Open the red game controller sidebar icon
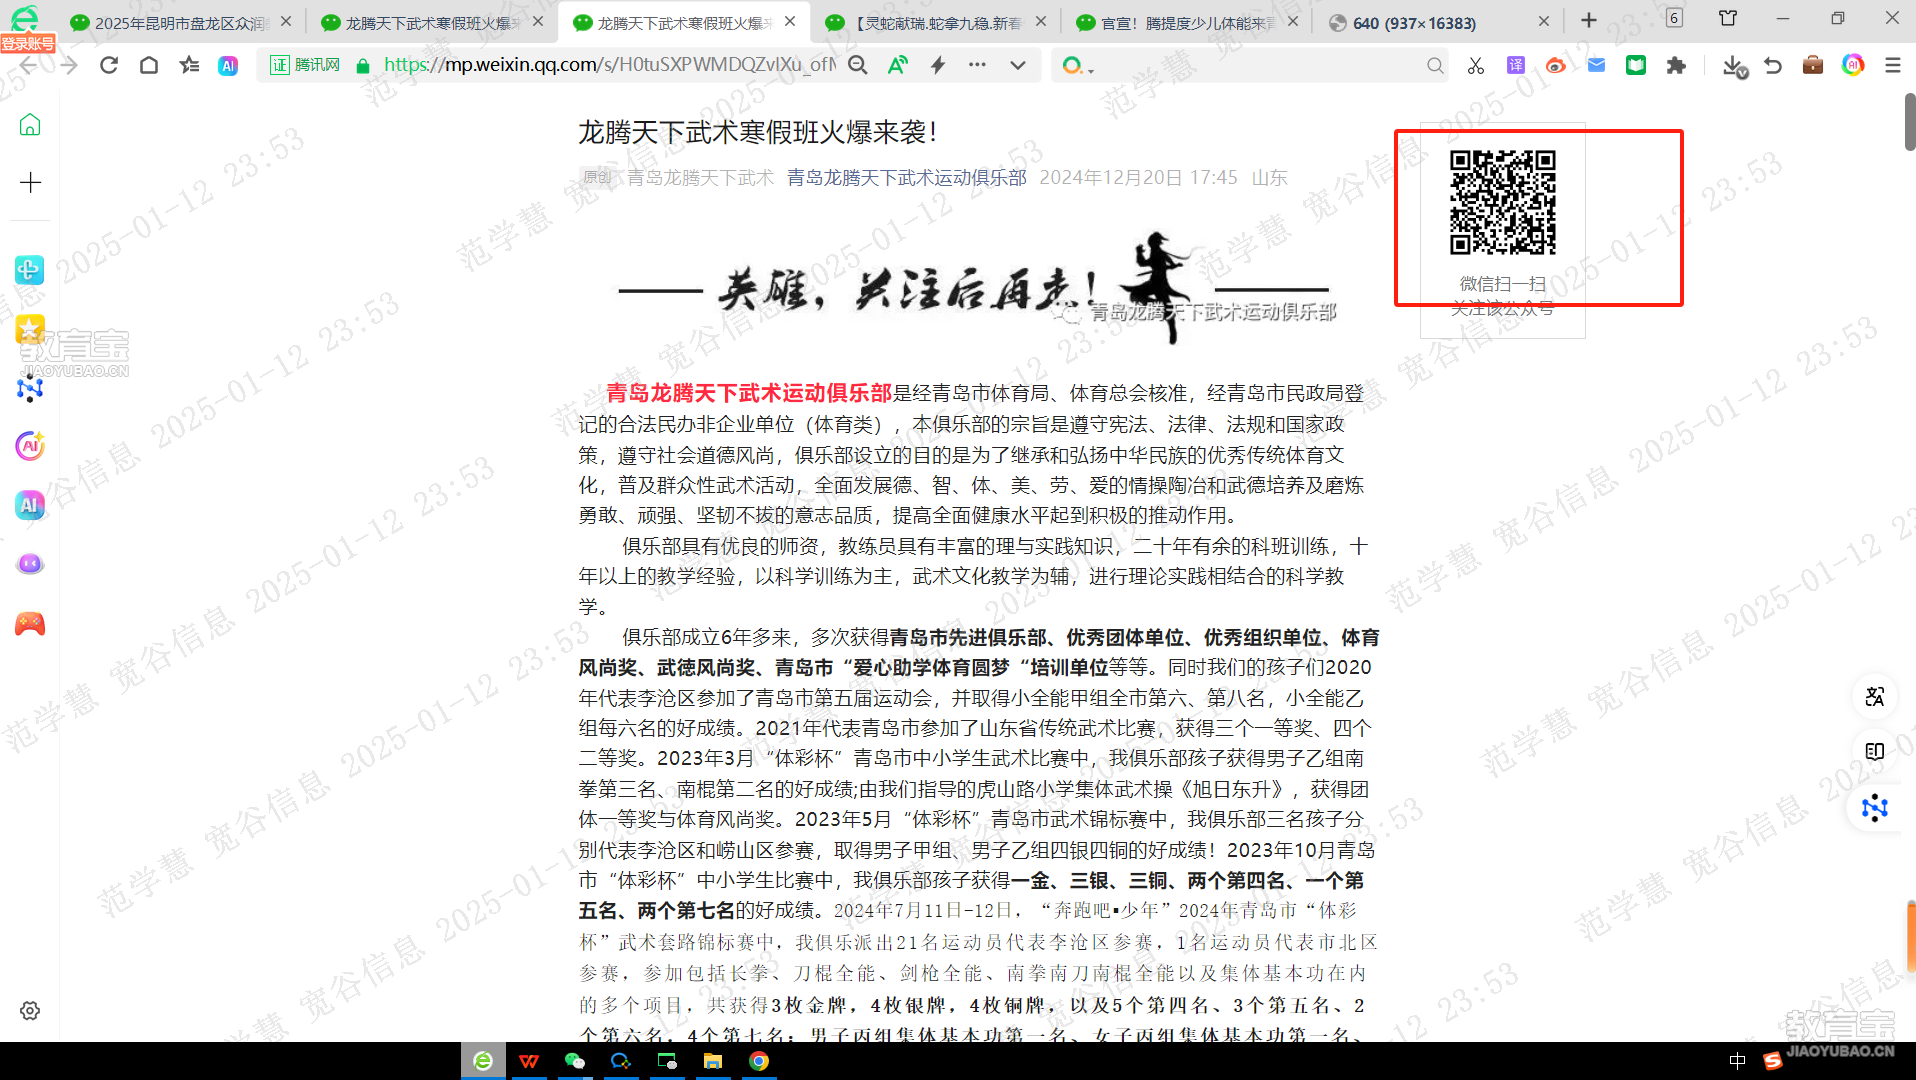Screen dimensions: 1916x1080 click(x=30, y=624)
